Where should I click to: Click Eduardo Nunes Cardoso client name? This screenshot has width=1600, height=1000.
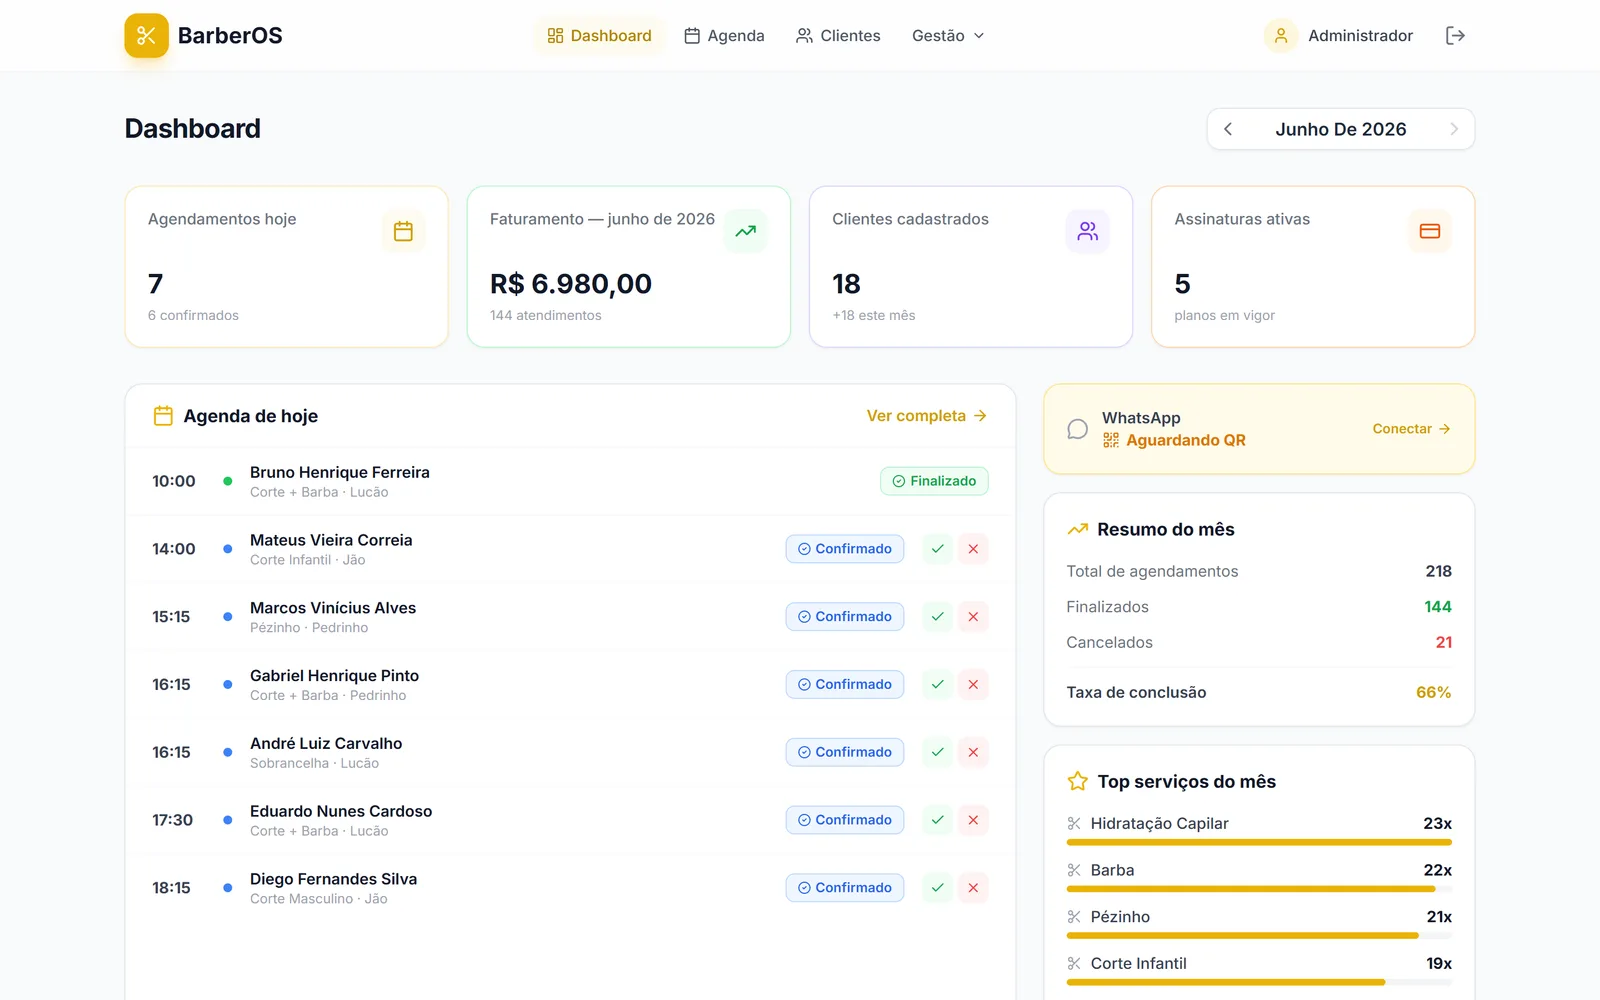pyautogui.click(x=341, y=811)
